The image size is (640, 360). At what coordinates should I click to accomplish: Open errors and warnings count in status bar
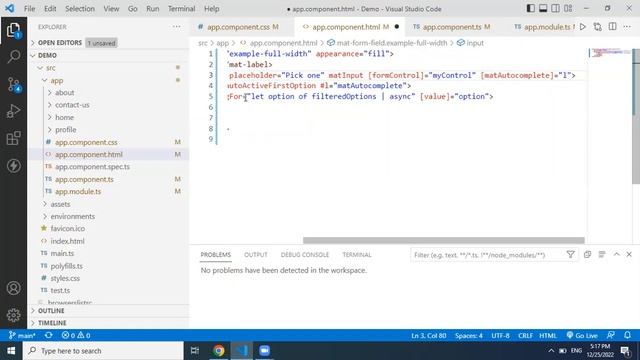click(76, 336)
